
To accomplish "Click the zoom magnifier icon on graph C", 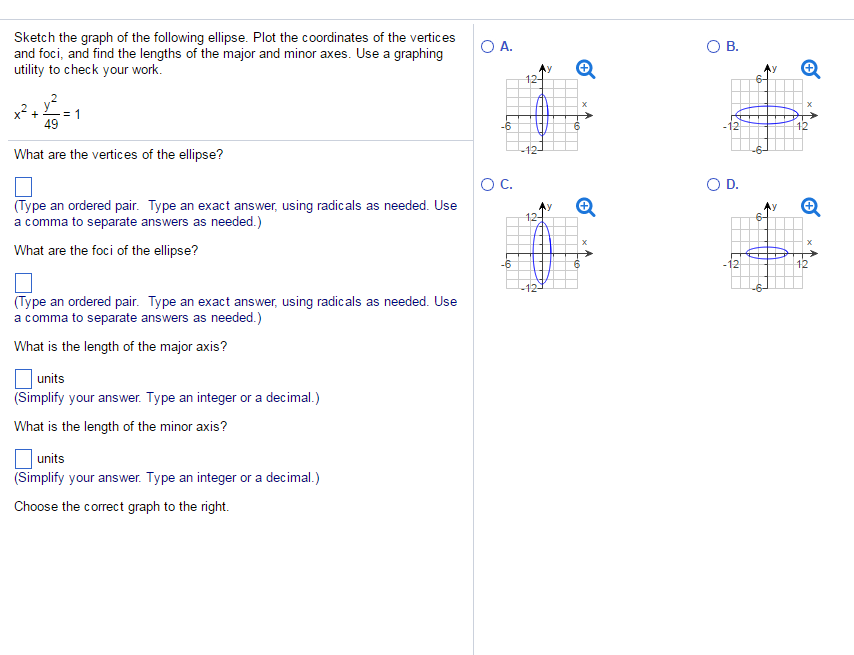I will coord(585,207).
